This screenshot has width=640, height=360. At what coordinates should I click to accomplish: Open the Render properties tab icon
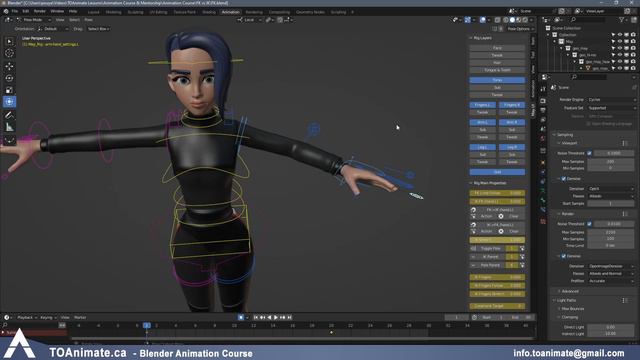coord(543,101)
